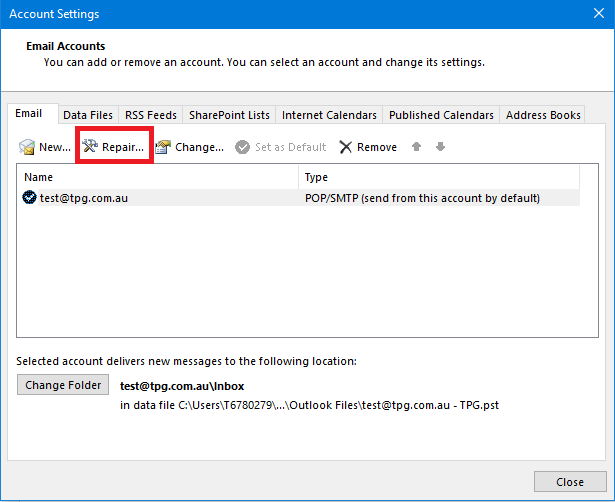
Task: Click the data file path text
Action: click(x=309, y=405)
